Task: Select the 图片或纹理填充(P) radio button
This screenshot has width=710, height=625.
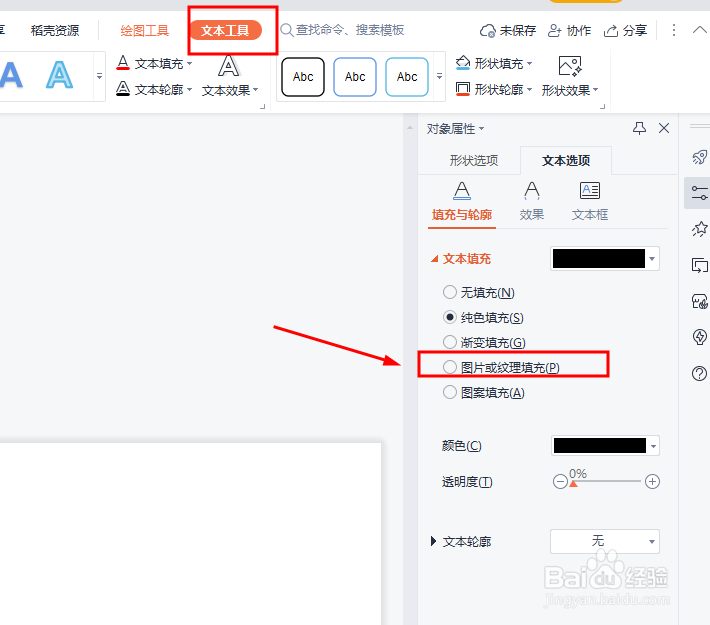Action: pos(450,367)
